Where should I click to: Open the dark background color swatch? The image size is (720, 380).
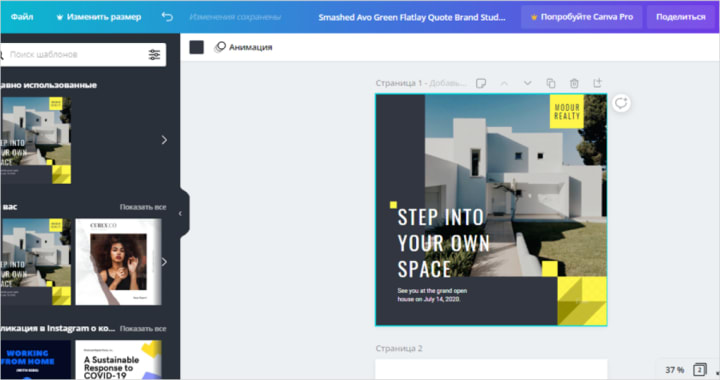(x=197, y=47)
